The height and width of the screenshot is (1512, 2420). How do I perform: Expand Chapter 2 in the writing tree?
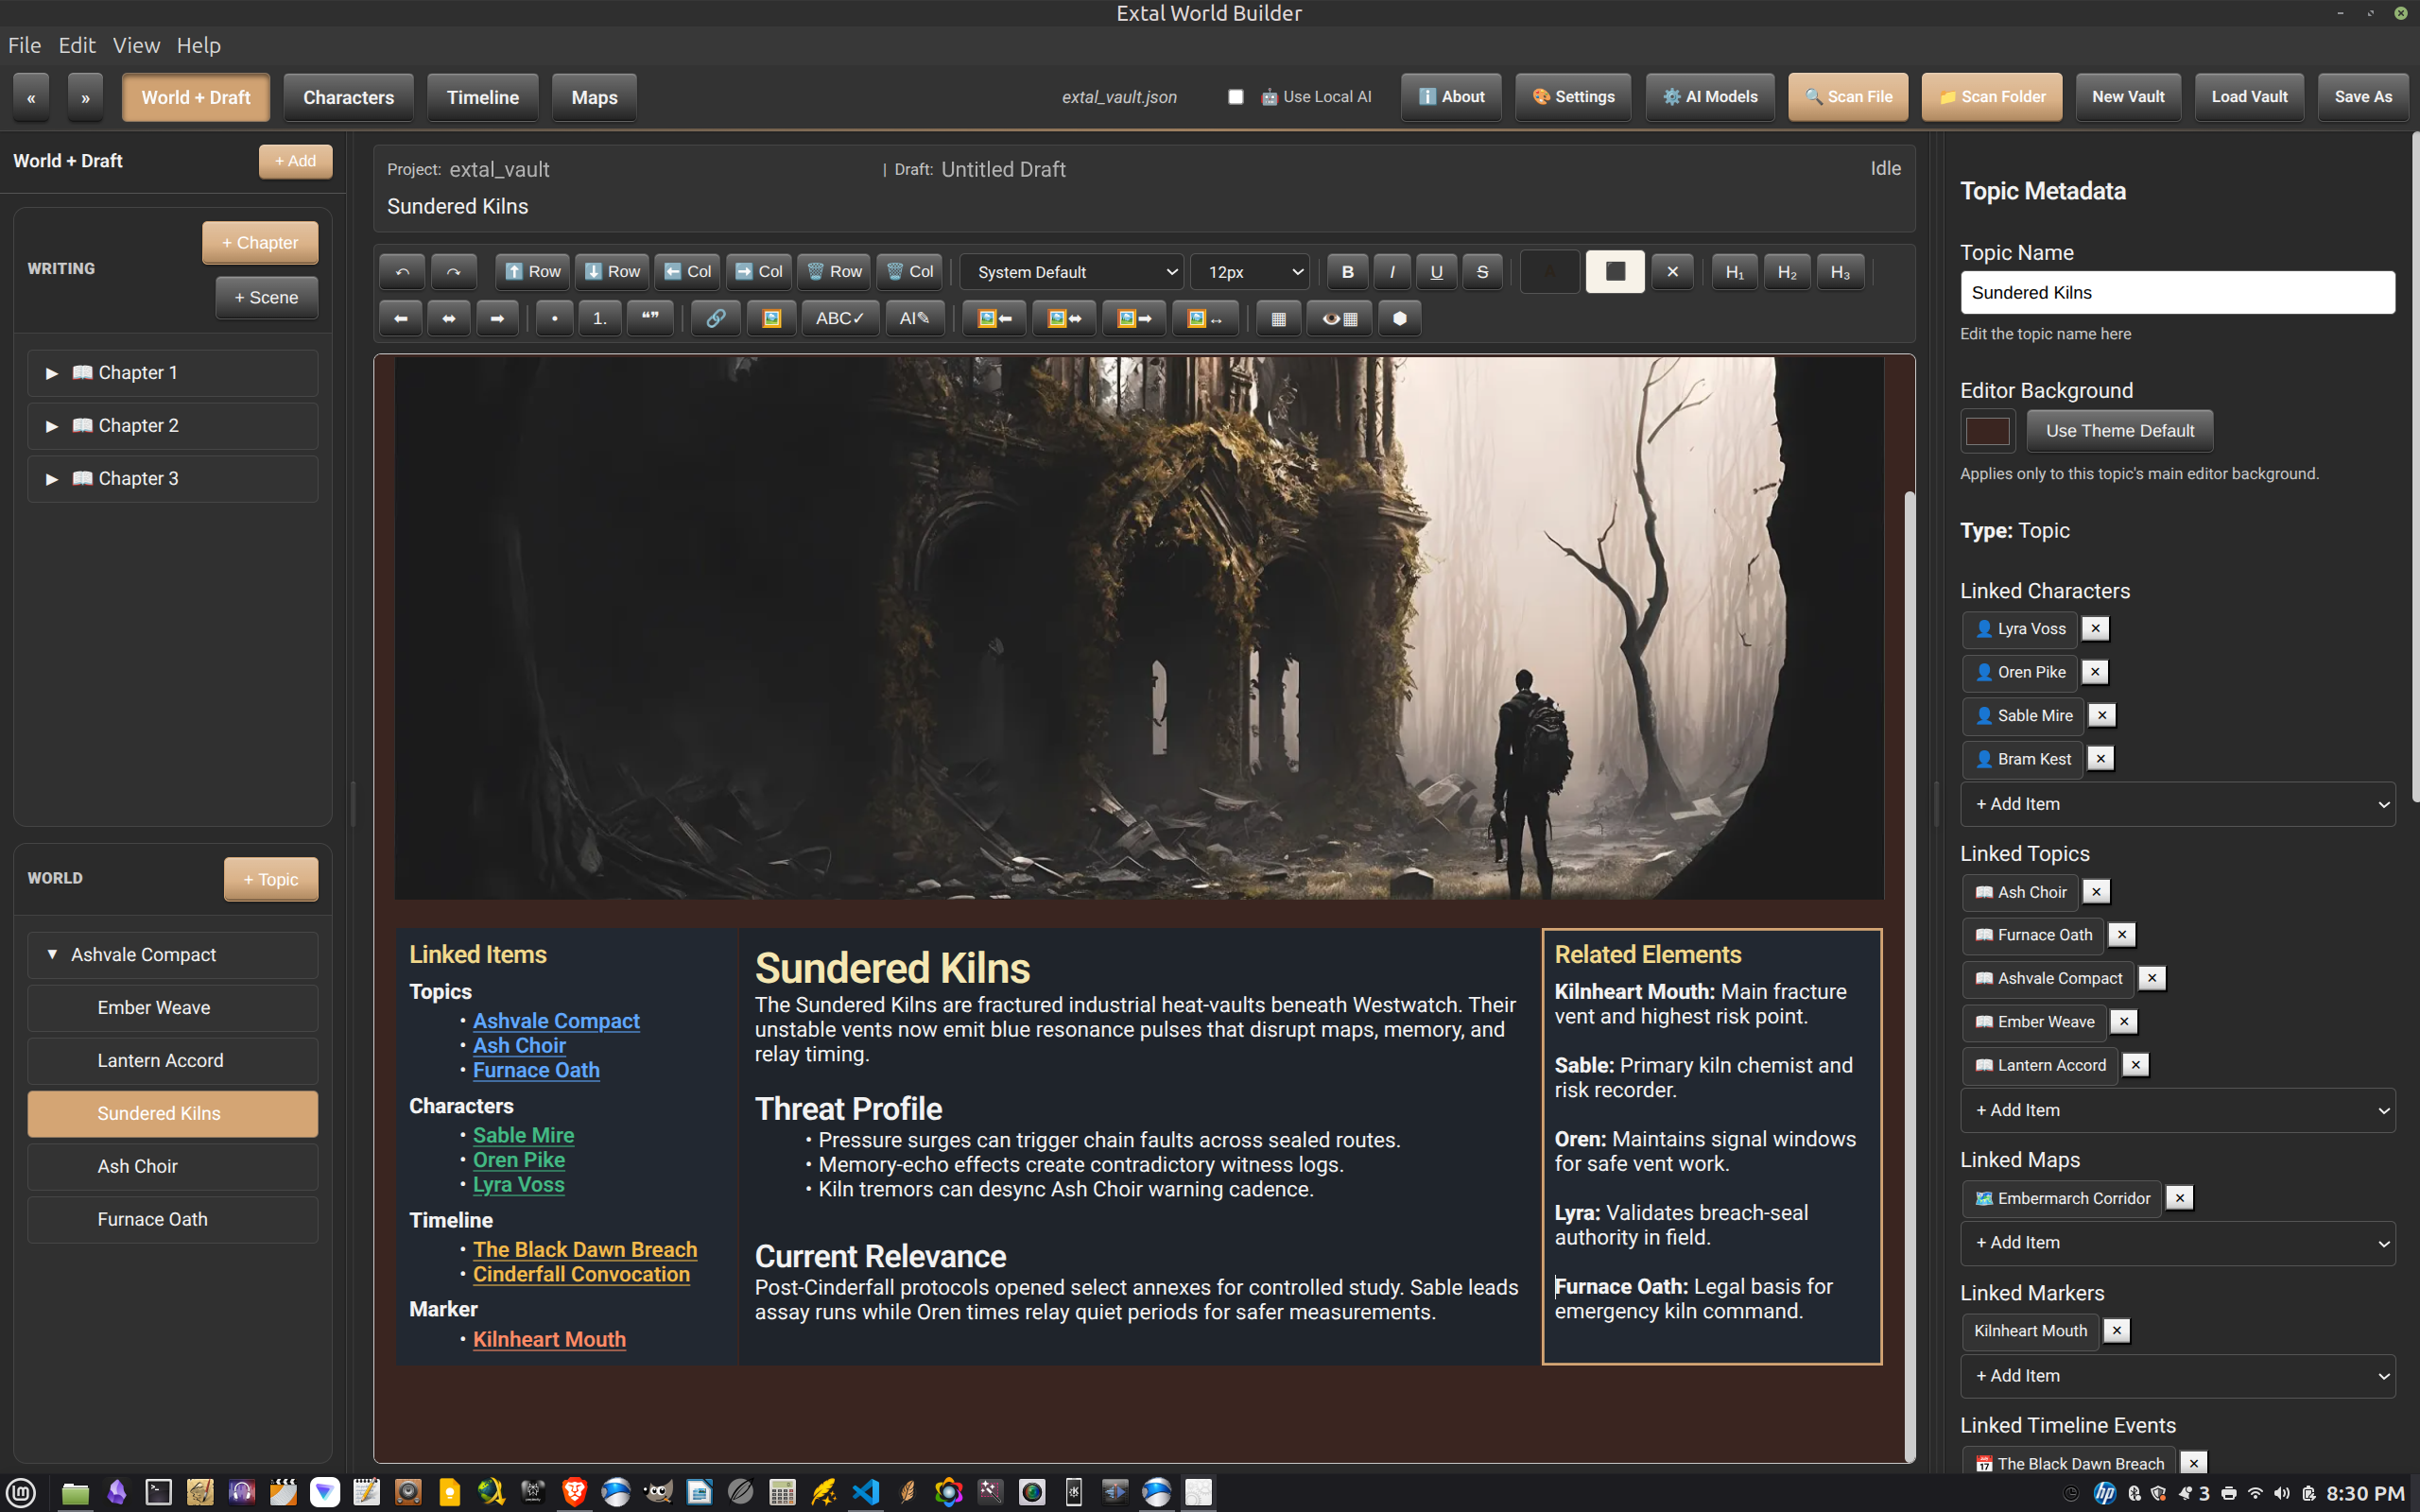click(52, 426)
